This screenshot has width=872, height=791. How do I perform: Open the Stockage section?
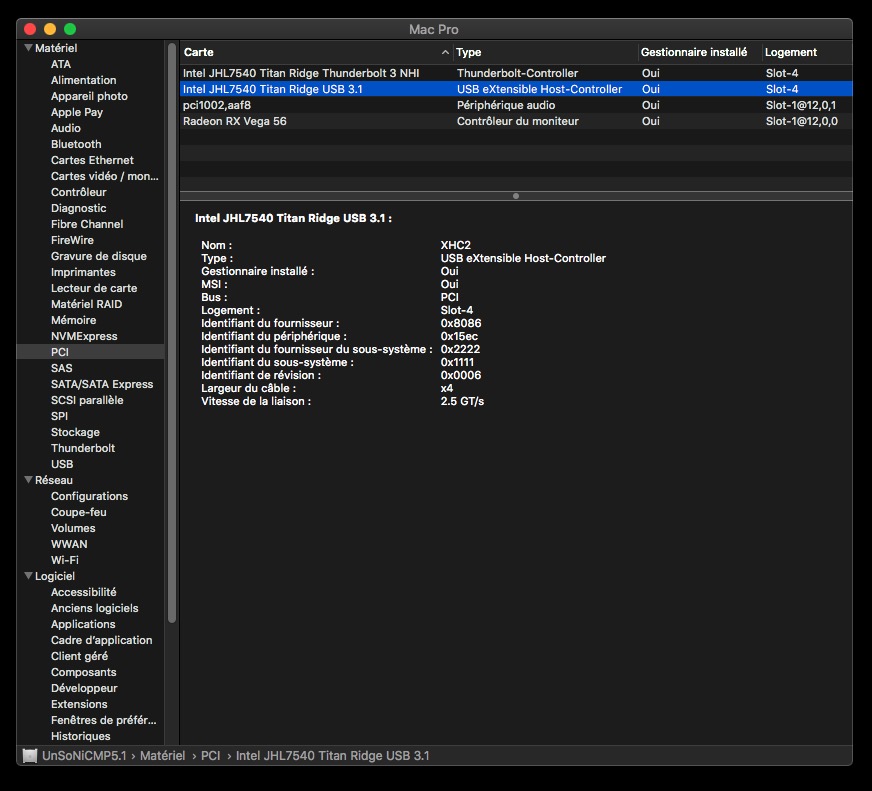(x=75, y=432)
